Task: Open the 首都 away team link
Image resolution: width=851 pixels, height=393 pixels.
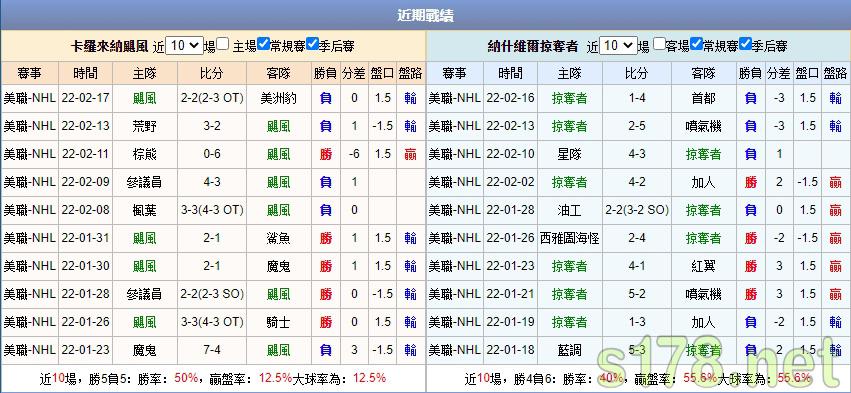Action: pyautogui.click(x=703, y=98)
